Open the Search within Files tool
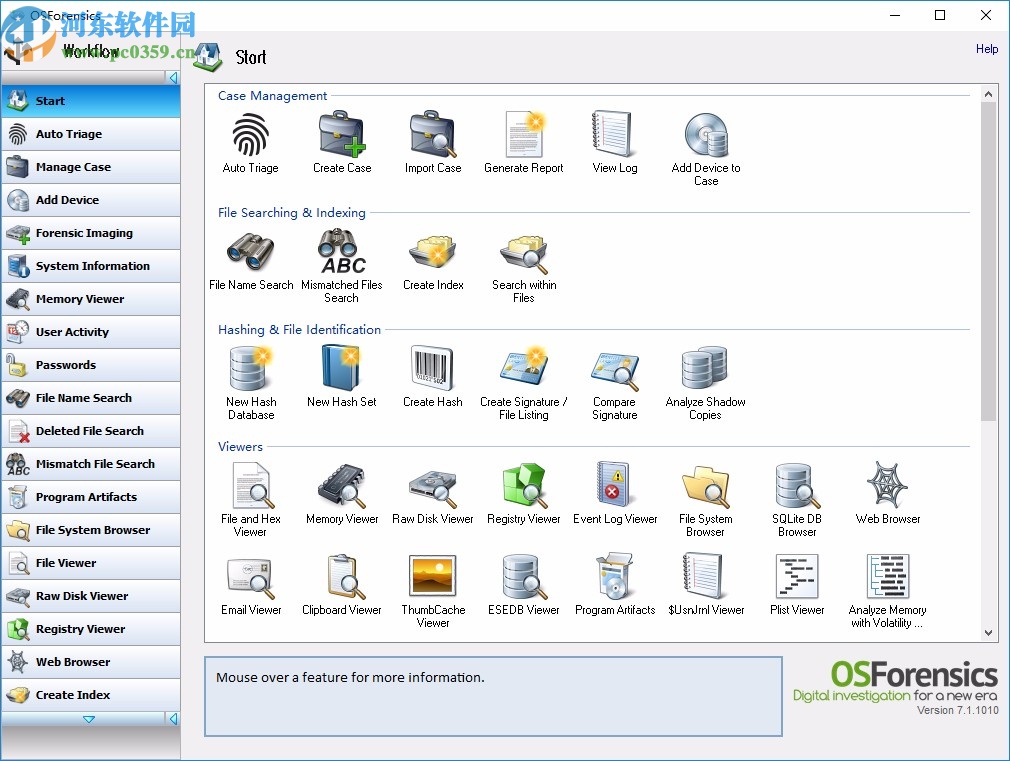 click(x=523, y=257)
